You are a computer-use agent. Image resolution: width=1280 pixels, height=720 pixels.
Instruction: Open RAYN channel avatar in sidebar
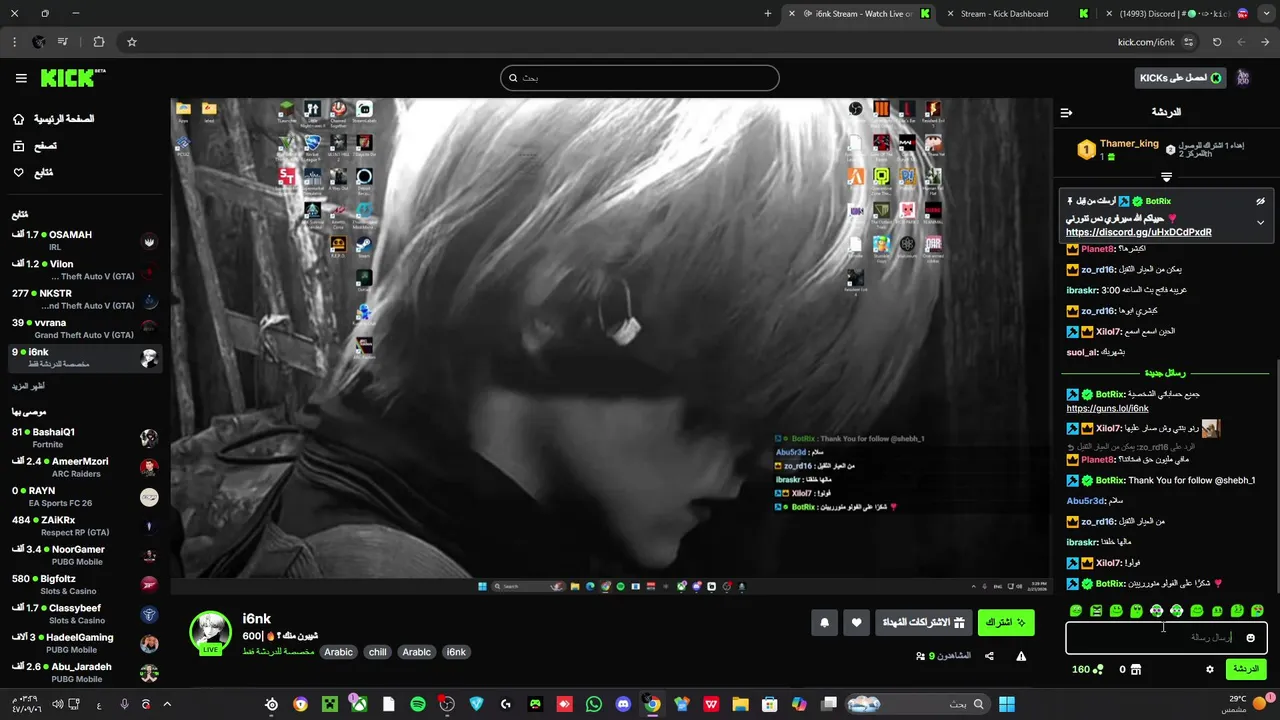pos(149,497)
